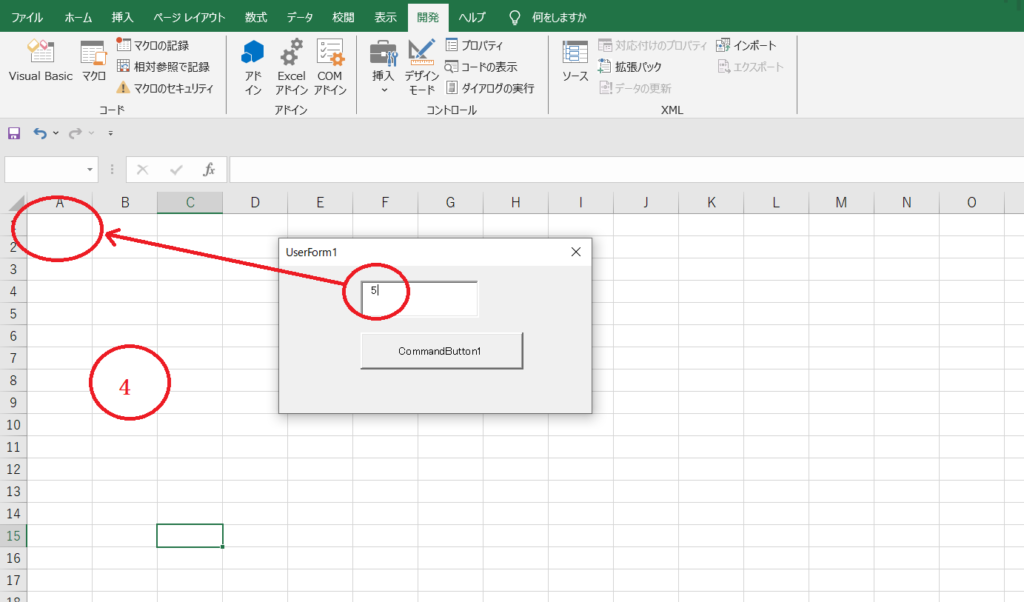Open the ファイル tab
The image size is (1024, 602).
pyautogui.click(x=27, y=17)
